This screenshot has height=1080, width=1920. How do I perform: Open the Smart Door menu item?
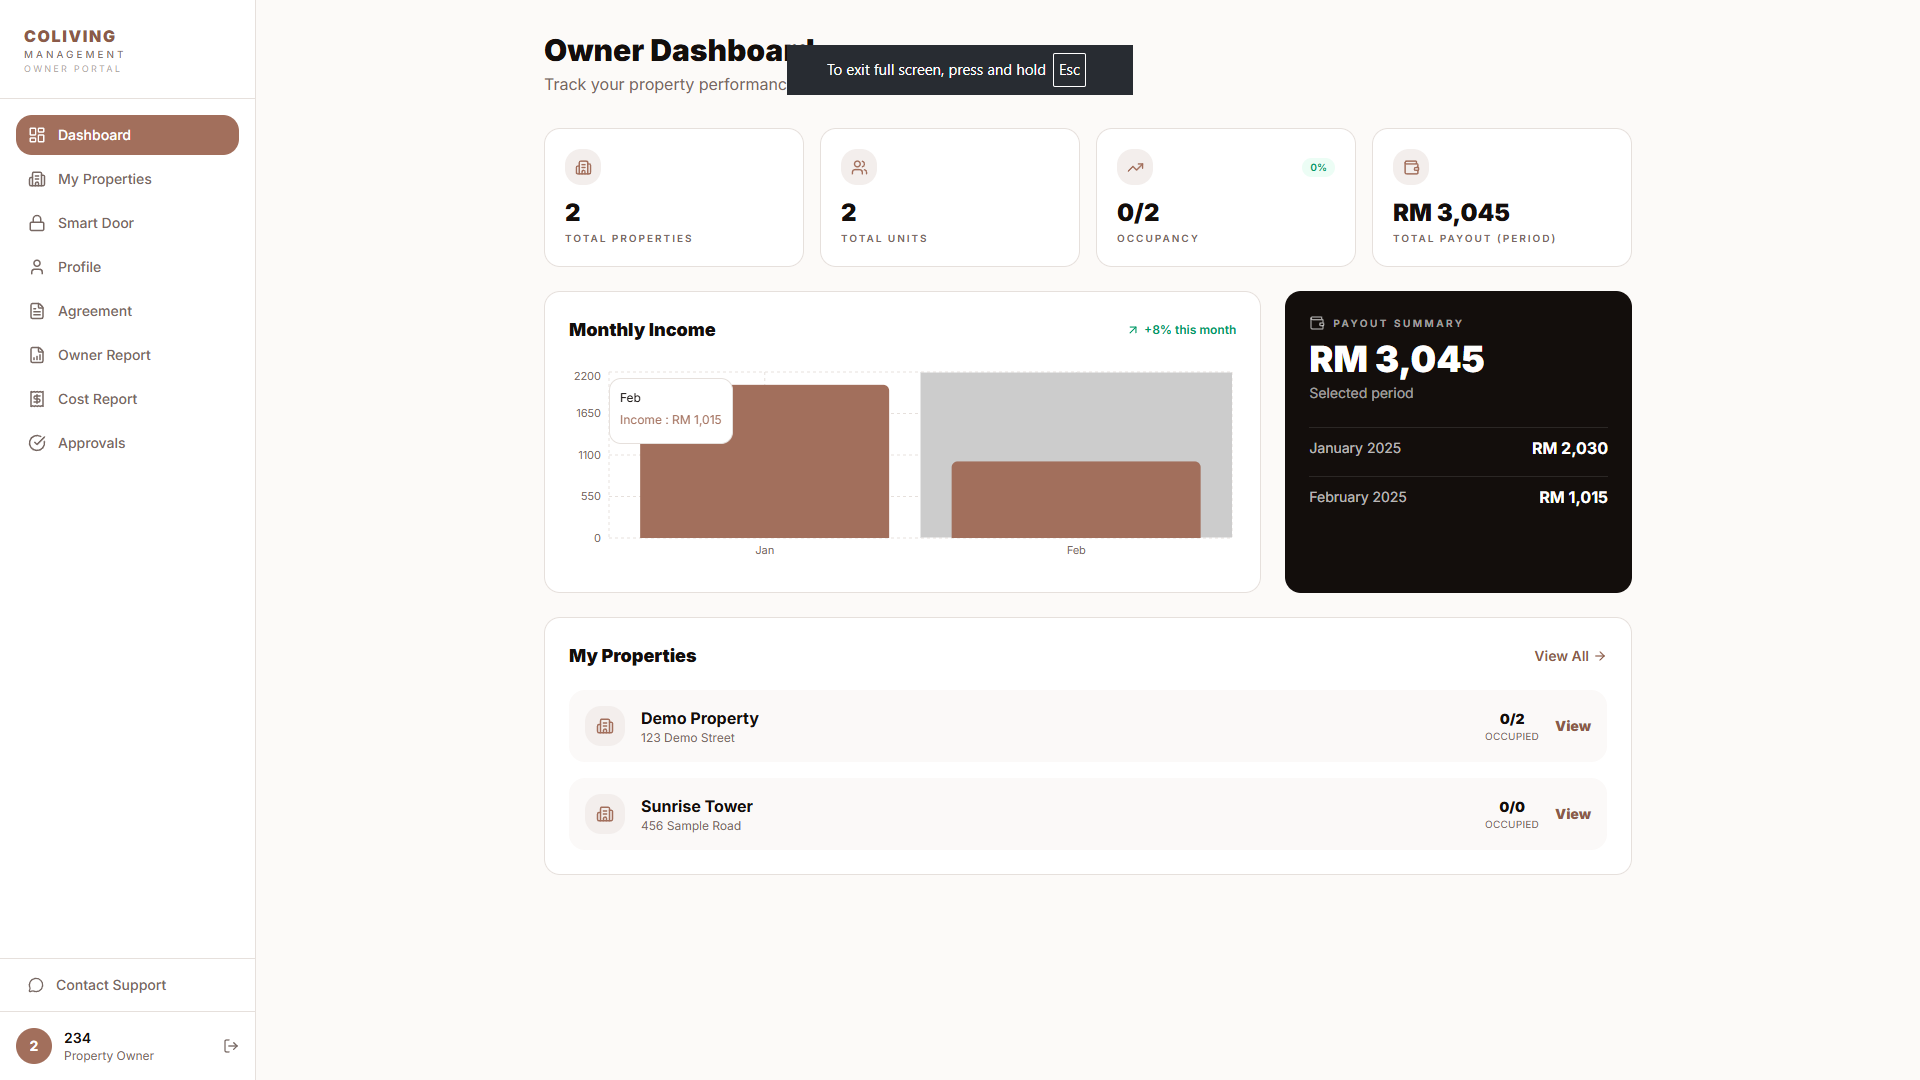tap(95, 223)
